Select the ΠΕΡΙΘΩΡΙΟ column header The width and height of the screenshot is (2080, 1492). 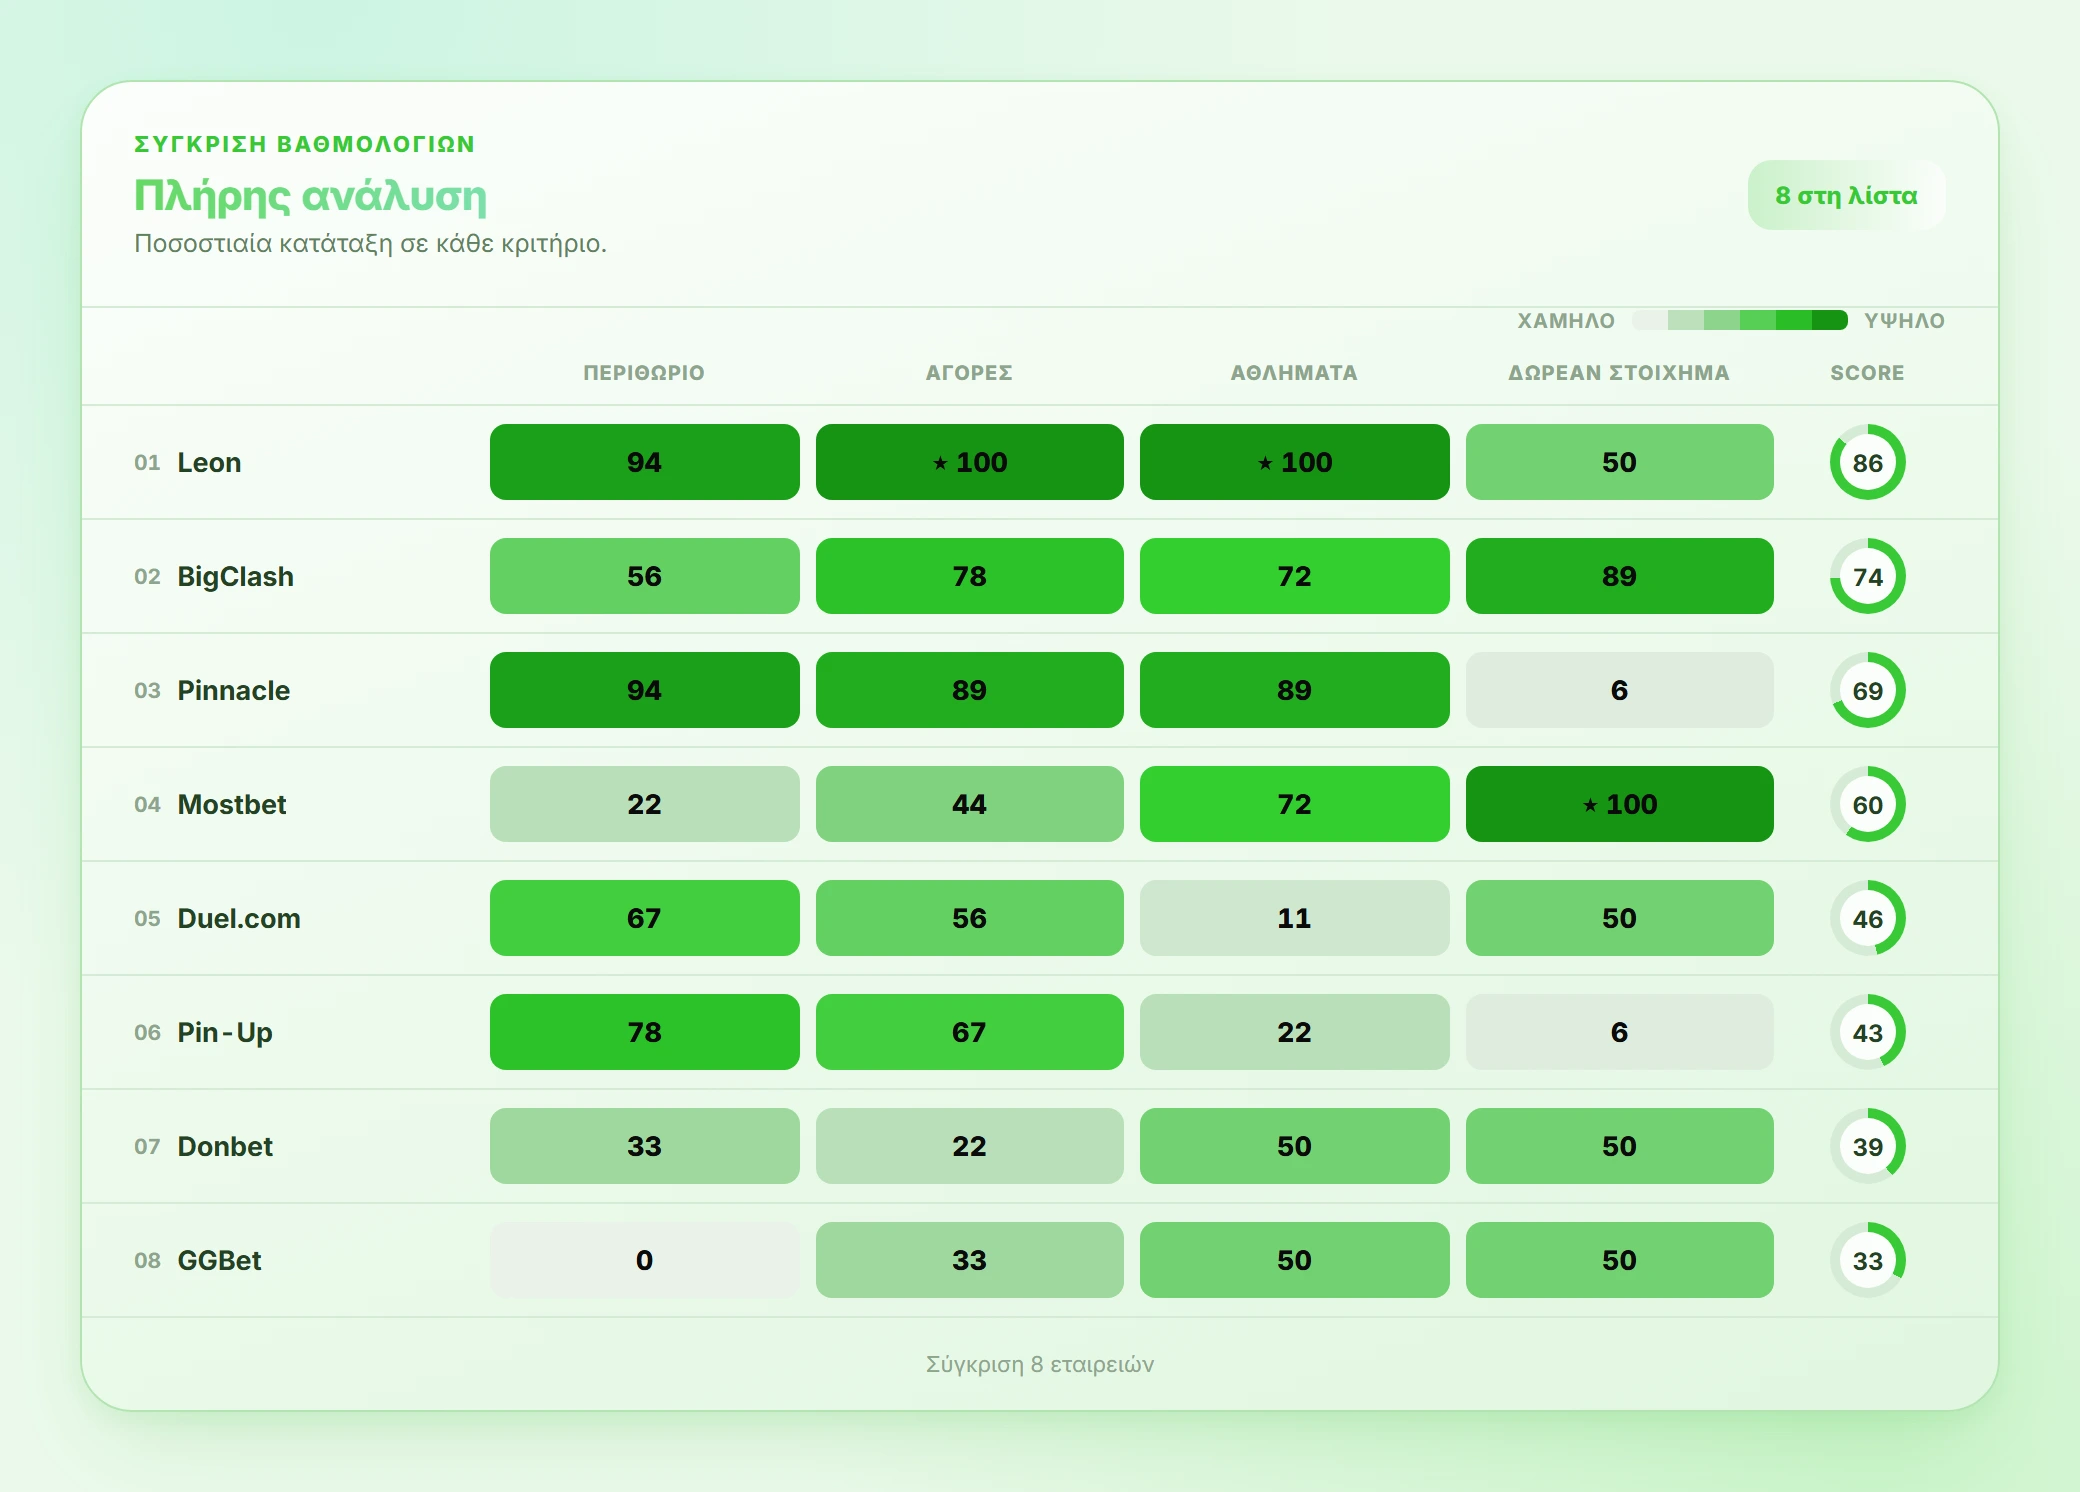(x=644, y=373)
